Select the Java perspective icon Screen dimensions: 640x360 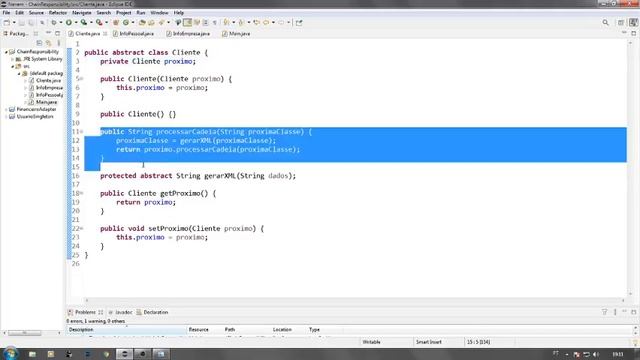click(x=633, y=22)
